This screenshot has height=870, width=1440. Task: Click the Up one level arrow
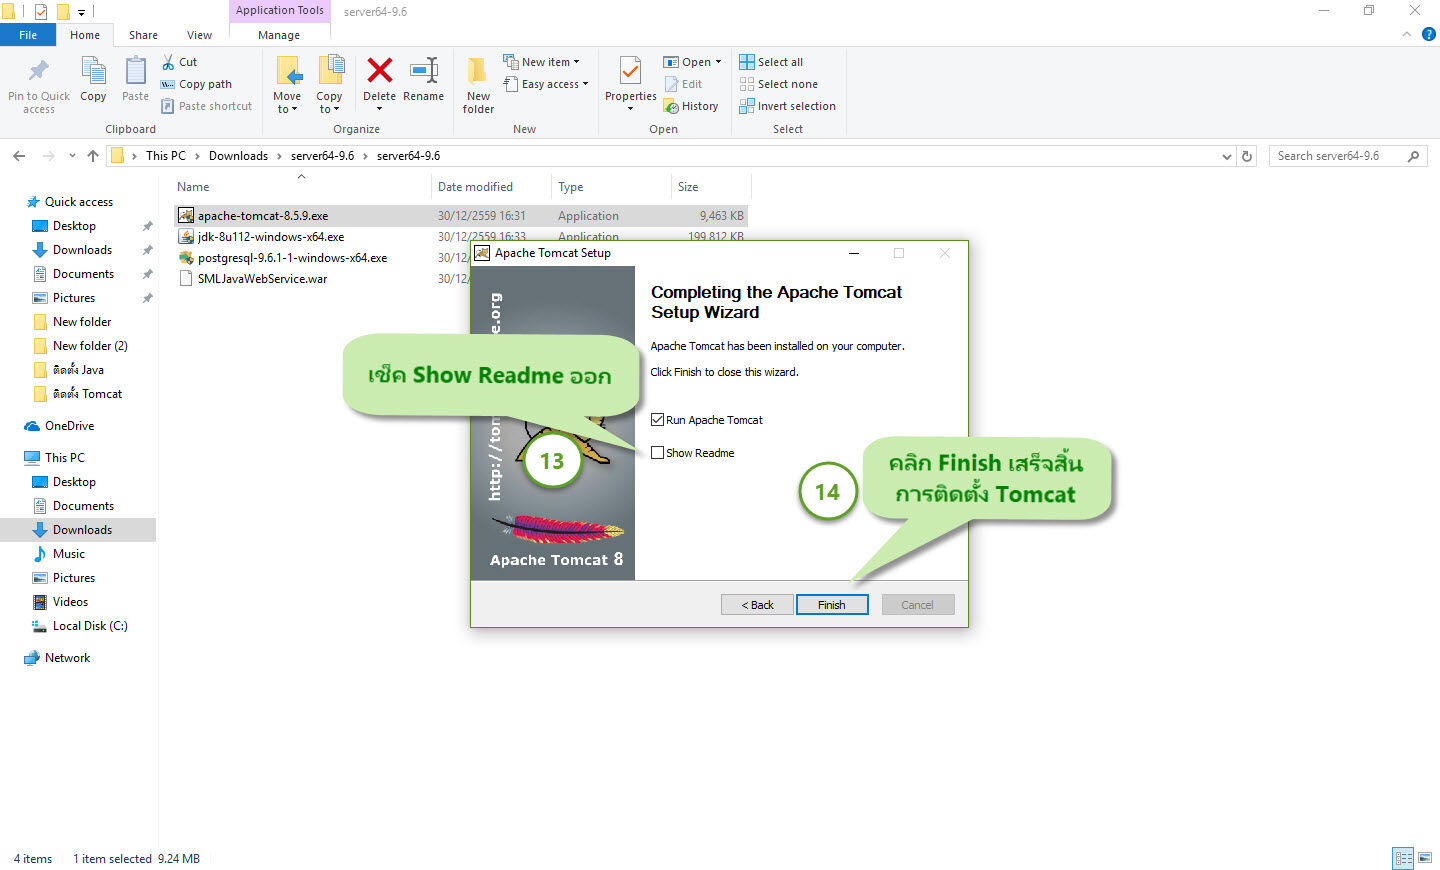click(93, 156)
